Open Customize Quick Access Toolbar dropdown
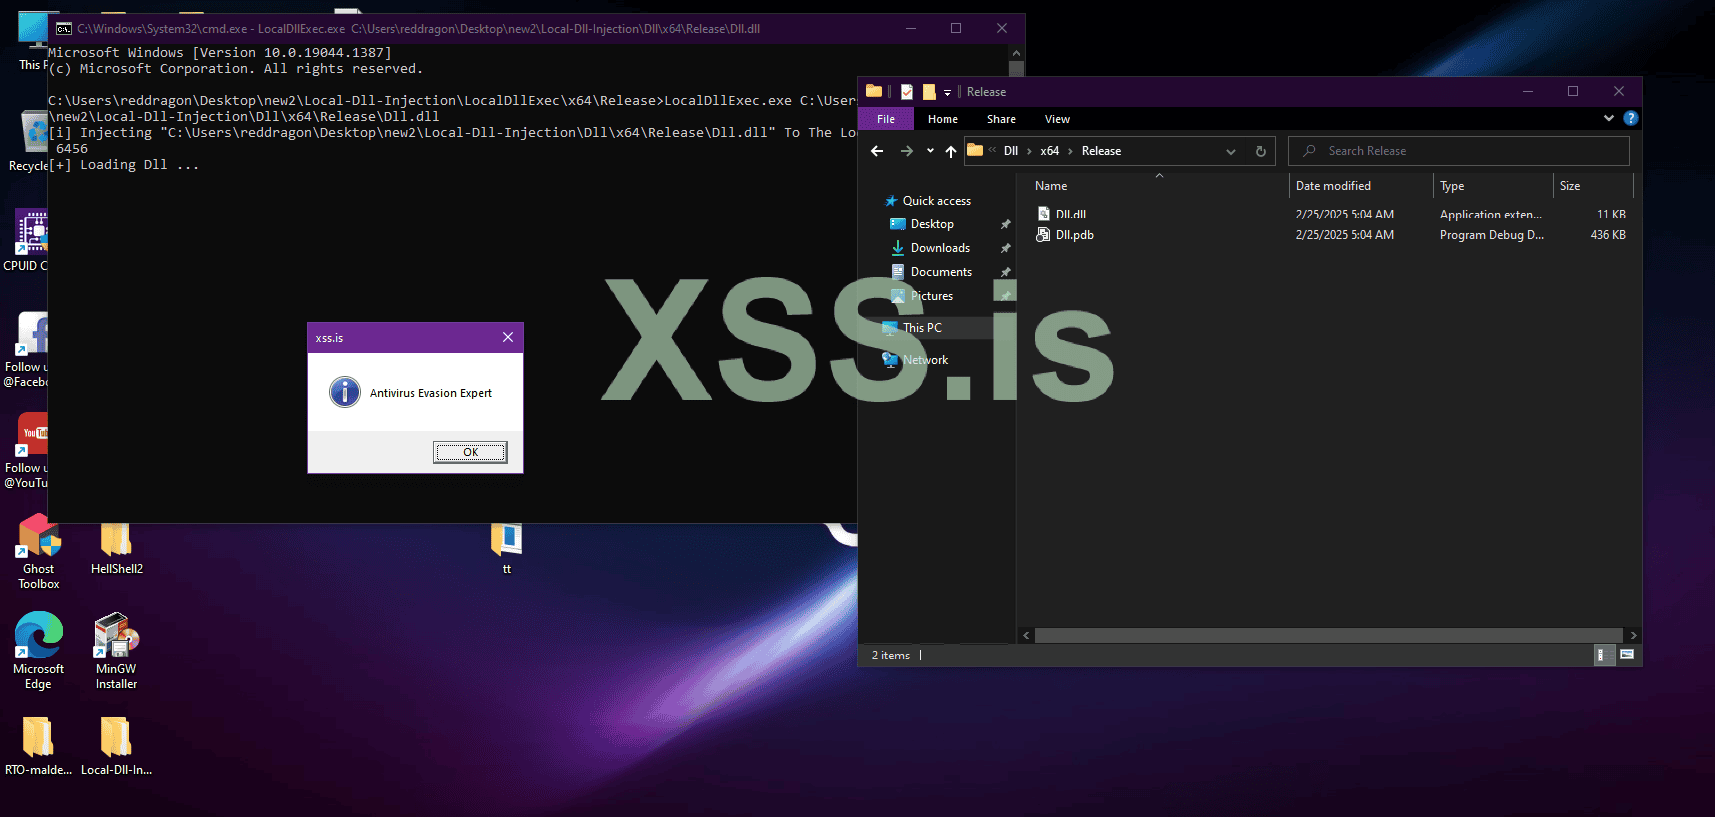The image size is (1715, 817). click(947, 93)
